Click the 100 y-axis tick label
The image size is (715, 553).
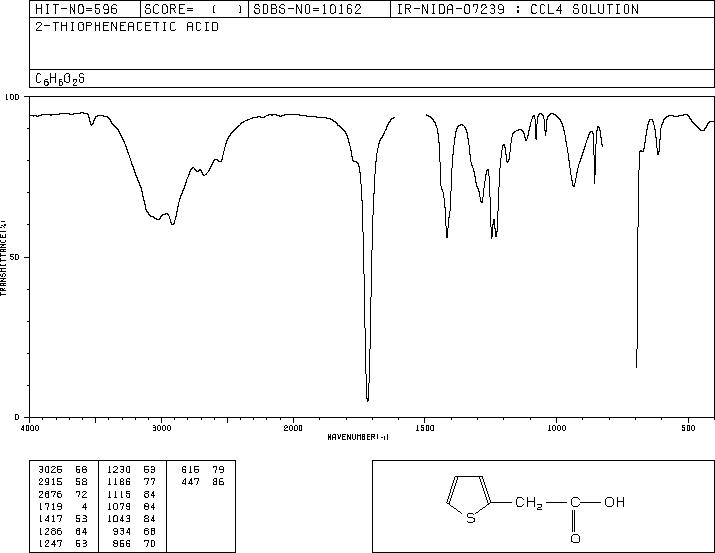pyautogui.click(x=12, y=97)
